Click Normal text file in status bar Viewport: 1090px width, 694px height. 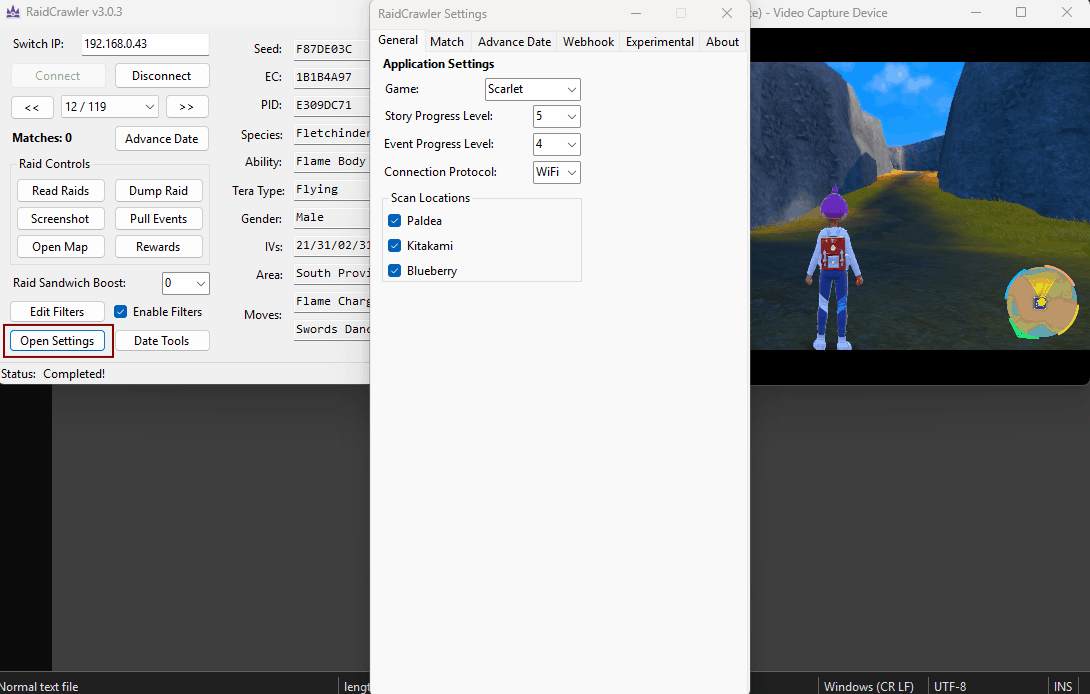tap(39, 686)
